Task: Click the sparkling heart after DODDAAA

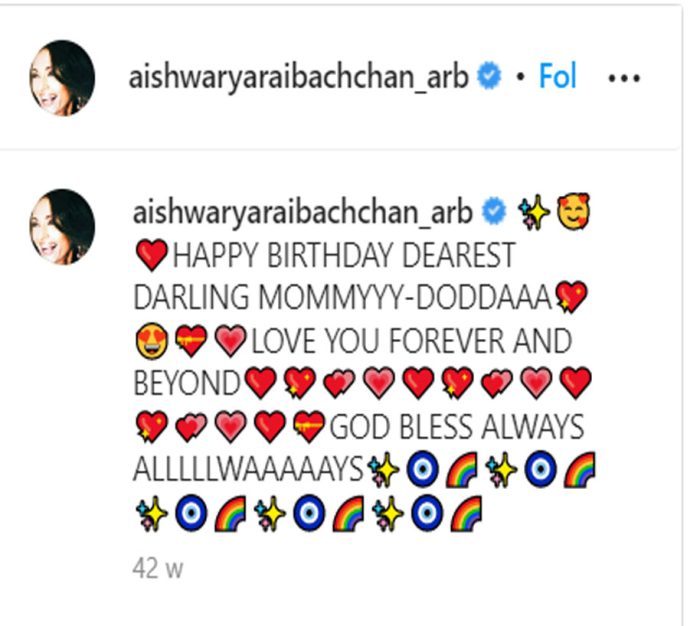Action: pyautogui.click(x=571, y=297)
